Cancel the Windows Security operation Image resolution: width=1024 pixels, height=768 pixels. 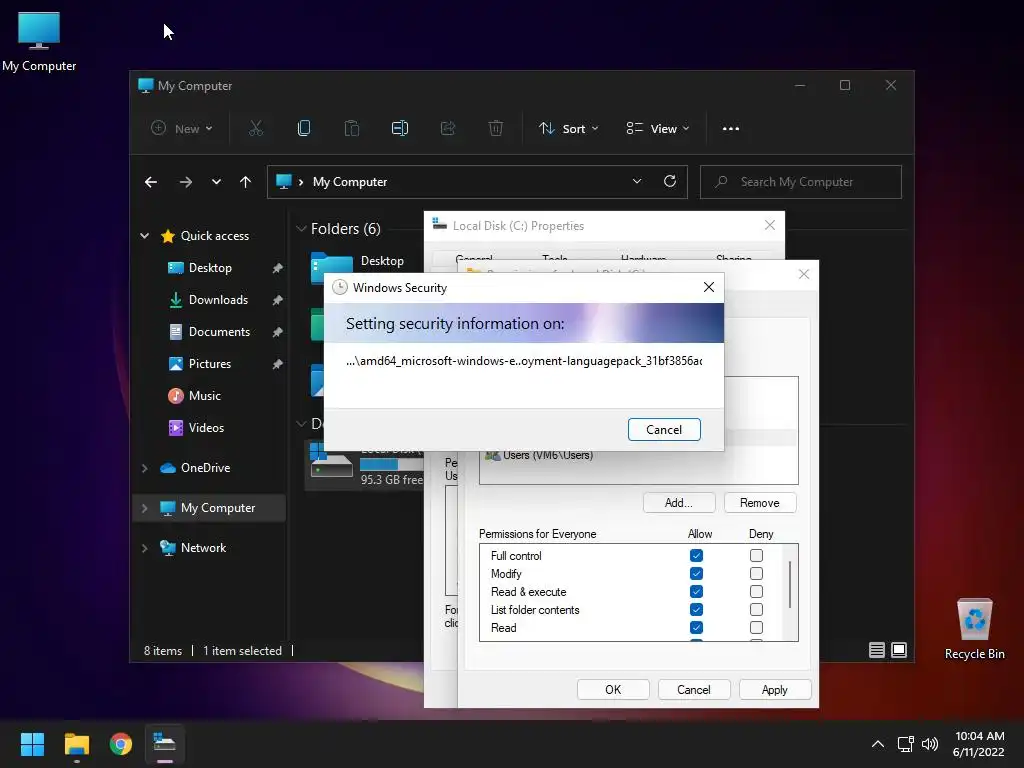(x=664, y=430)
